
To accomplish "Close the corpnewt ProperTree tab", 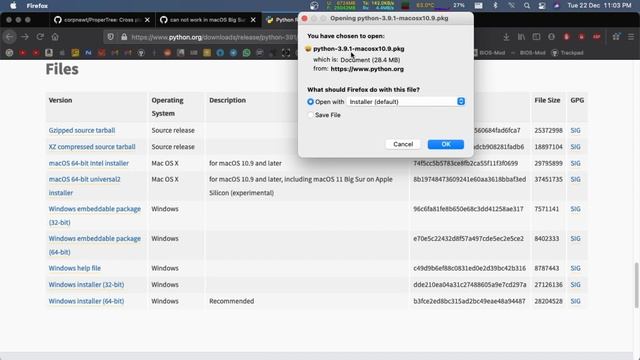I will point(147,20).
